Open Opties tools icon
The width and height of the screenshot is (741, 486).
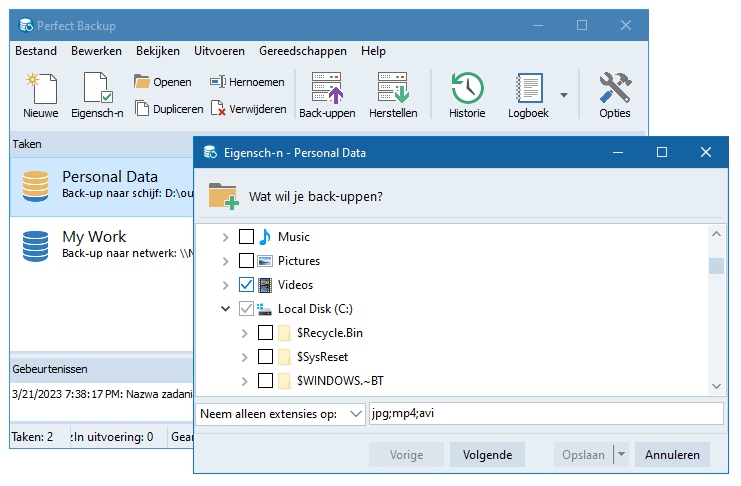pyautogui.click(x=615, y=87)
